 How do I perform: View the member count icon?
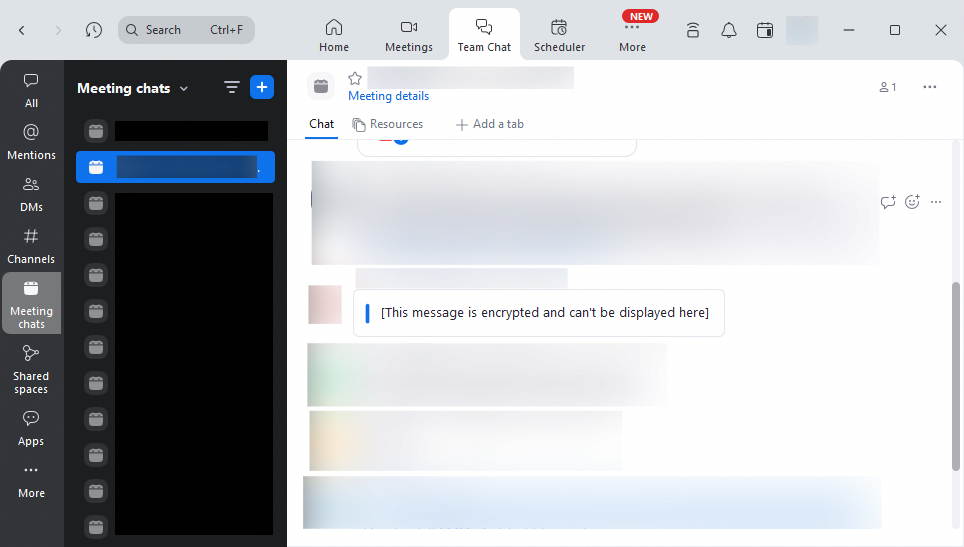[x=887, y=87]
